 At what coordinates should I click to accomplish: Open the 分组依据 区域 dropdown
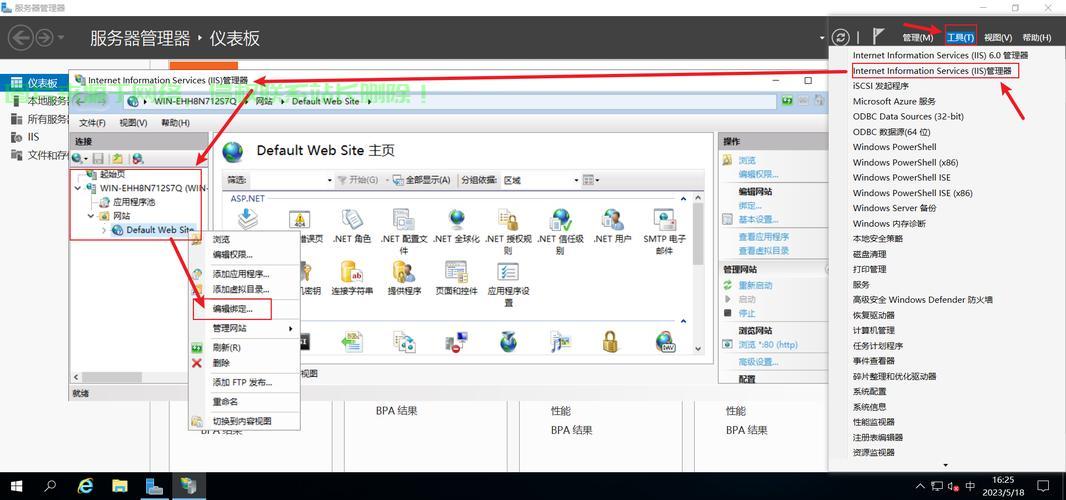[x=540, y=180]
